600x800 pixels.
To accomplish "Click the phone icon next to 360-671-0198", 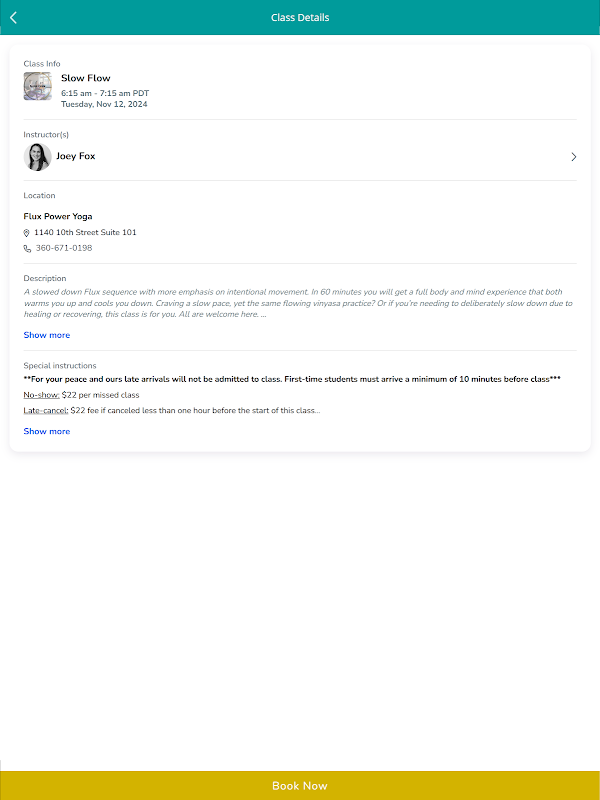I will click(x=28, y=248).
